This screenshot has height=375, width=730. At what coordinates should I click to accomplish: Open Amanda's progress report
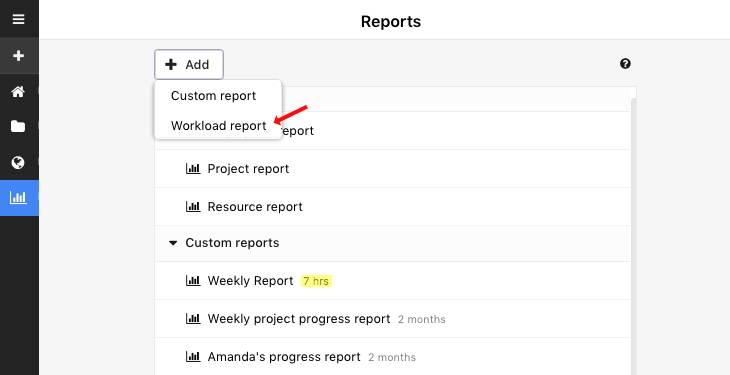point(284,357)
